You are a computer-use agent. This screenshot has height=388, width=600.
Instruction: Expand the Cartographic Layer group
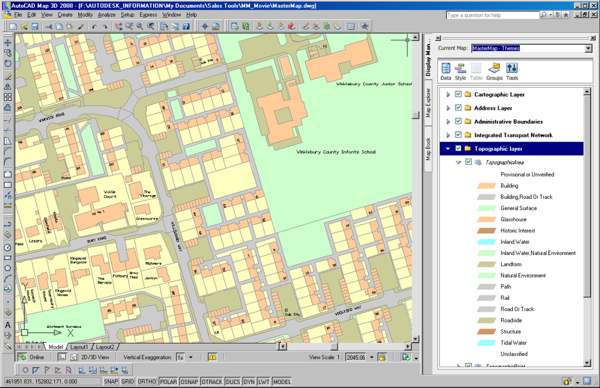tap(448, 95)
